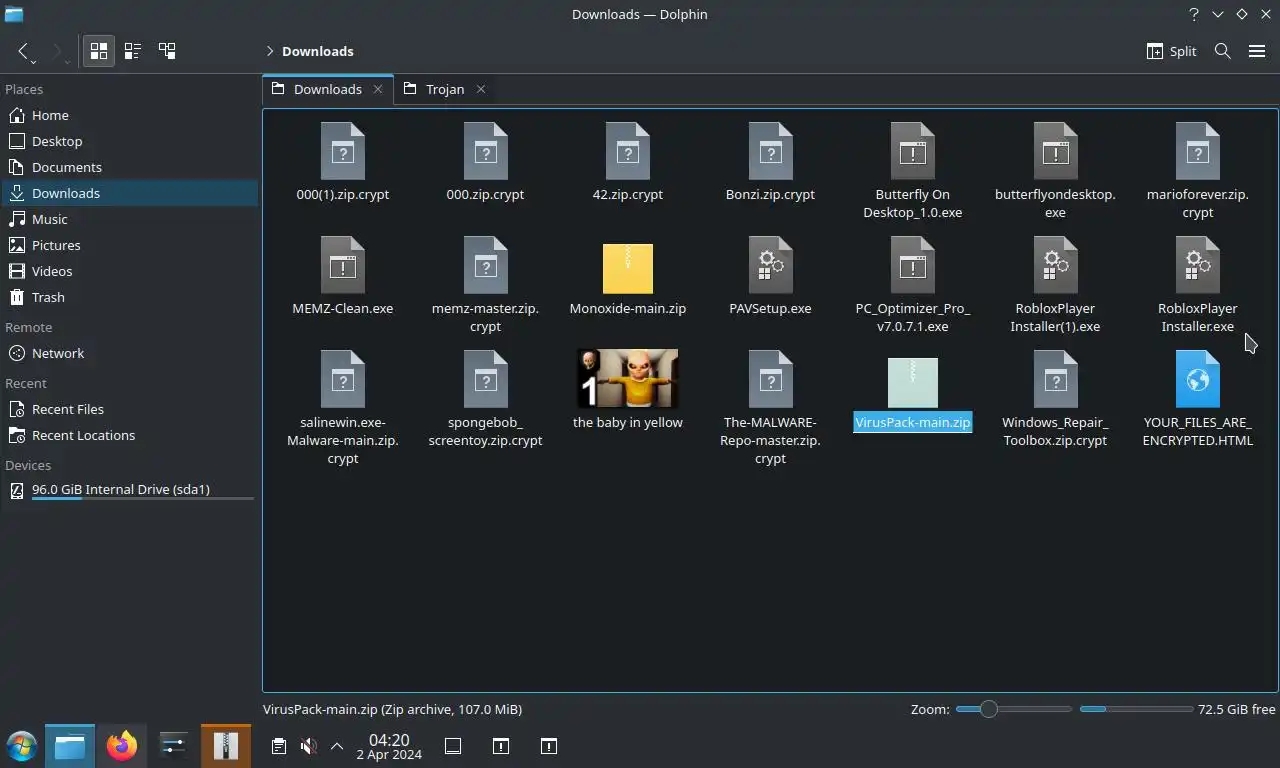Switch to Details tree view mode
Image resolution: width=1280 pixels, height=768 pixels.
point(167,51)
